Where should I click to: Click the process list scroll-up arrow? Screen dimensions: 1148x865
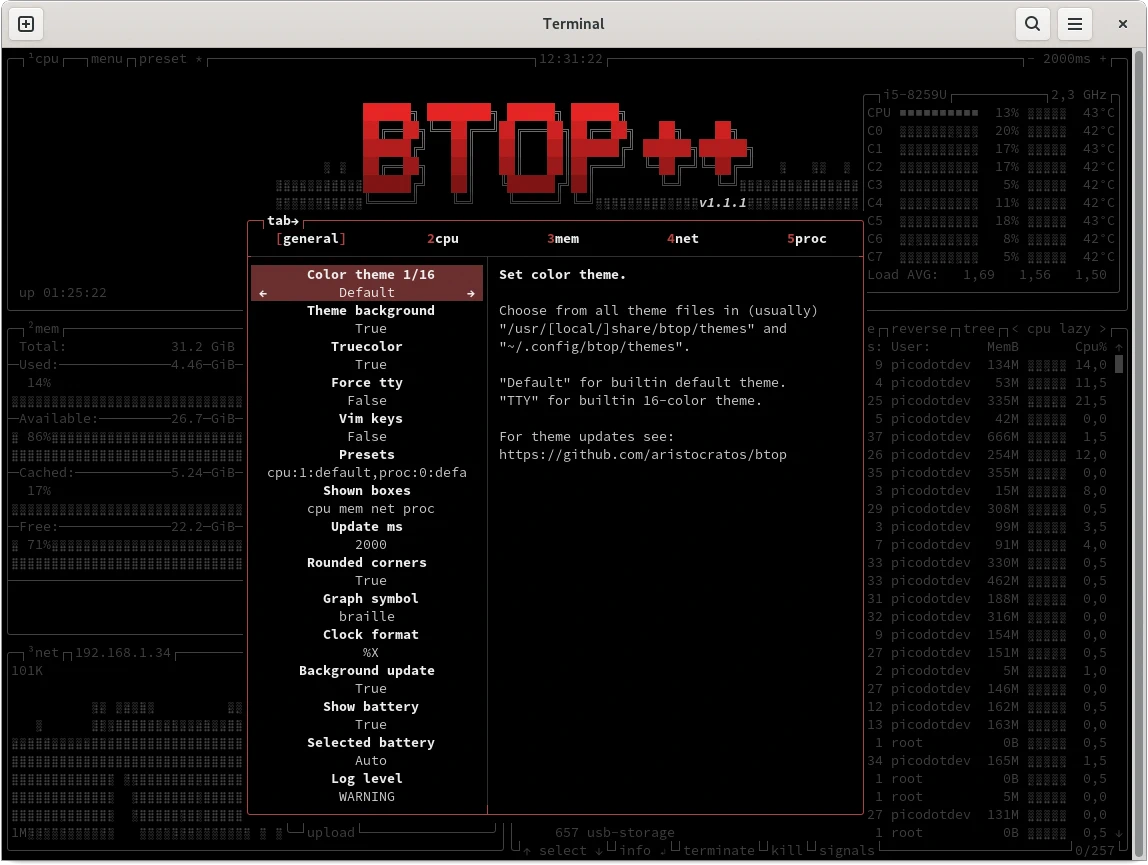1119,346
